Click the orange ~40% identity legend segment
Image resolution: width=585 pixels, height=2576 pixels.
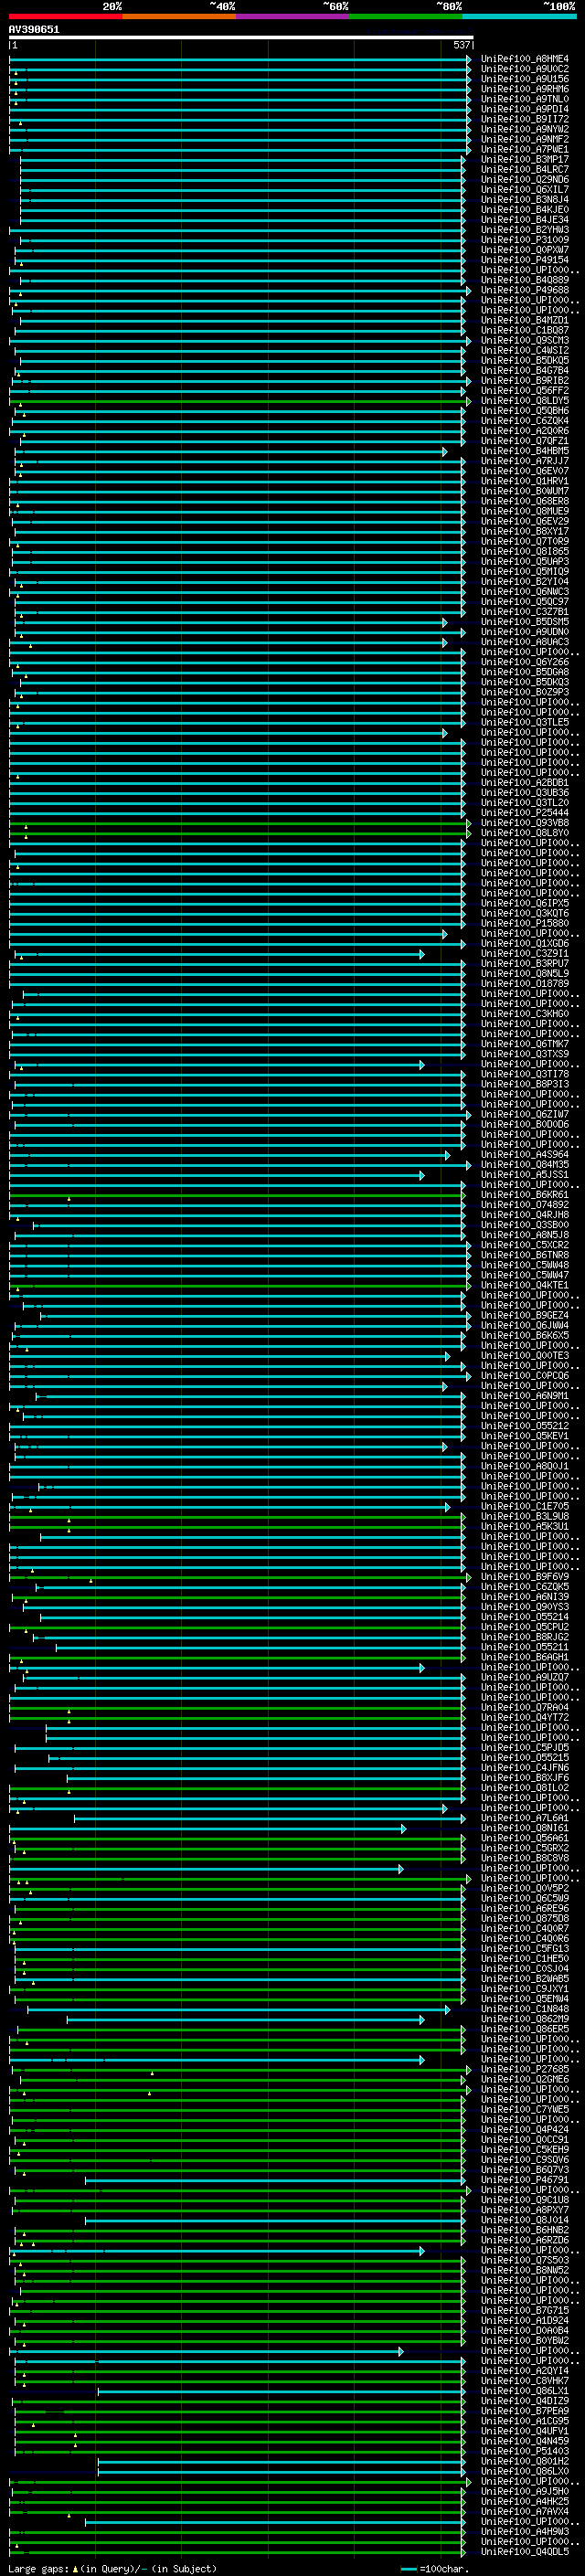point(179,16)
